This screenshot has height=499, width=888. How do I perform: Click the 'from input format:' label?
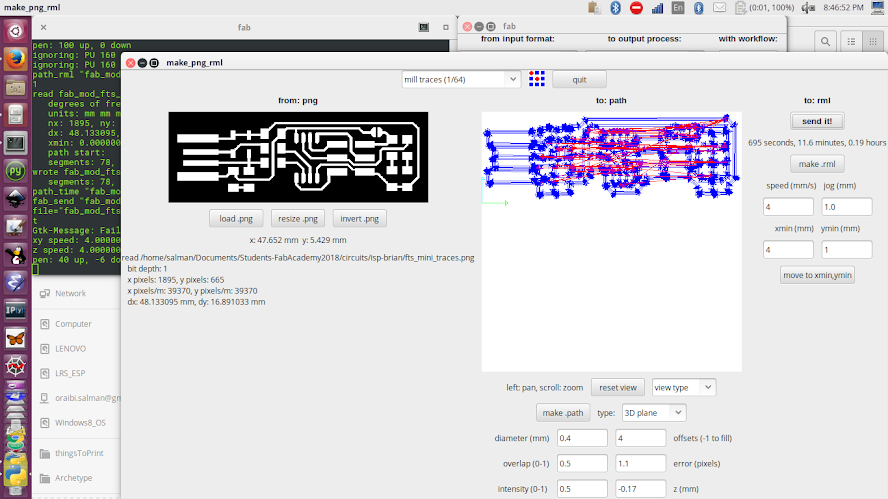518,39
